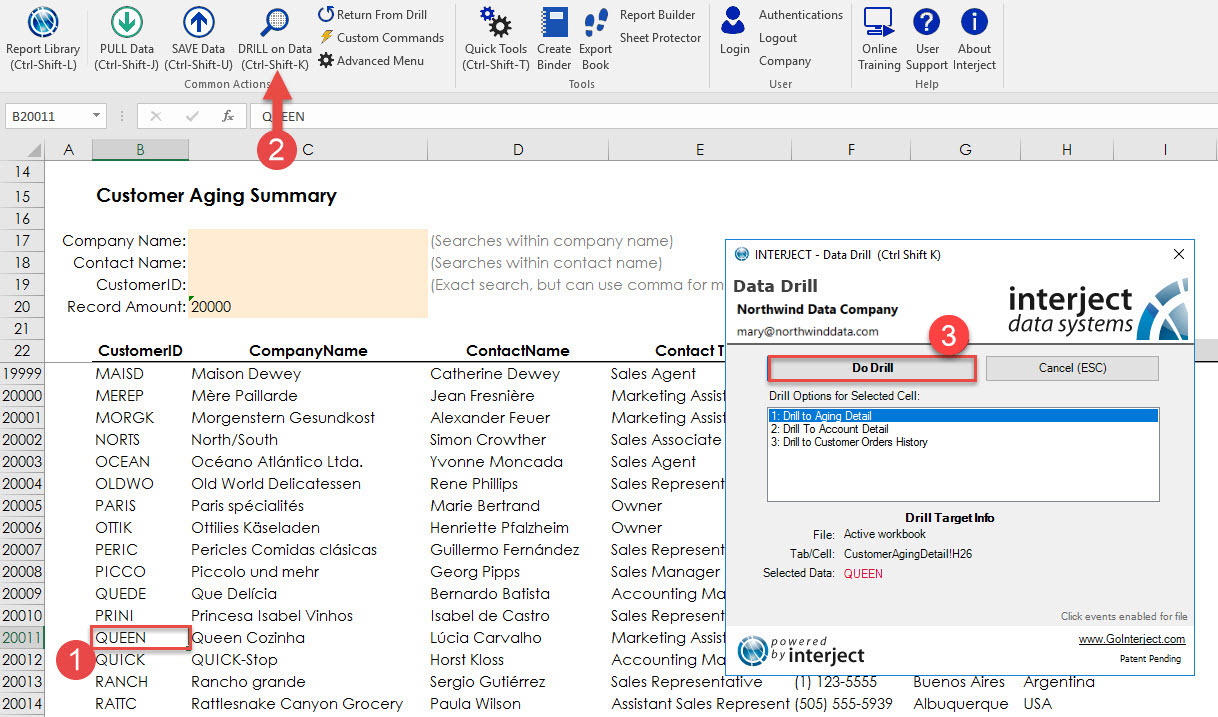Select cell Lúcia Carvalho
The width and height of the screenshot is (1218, 717).
[517, 637]
